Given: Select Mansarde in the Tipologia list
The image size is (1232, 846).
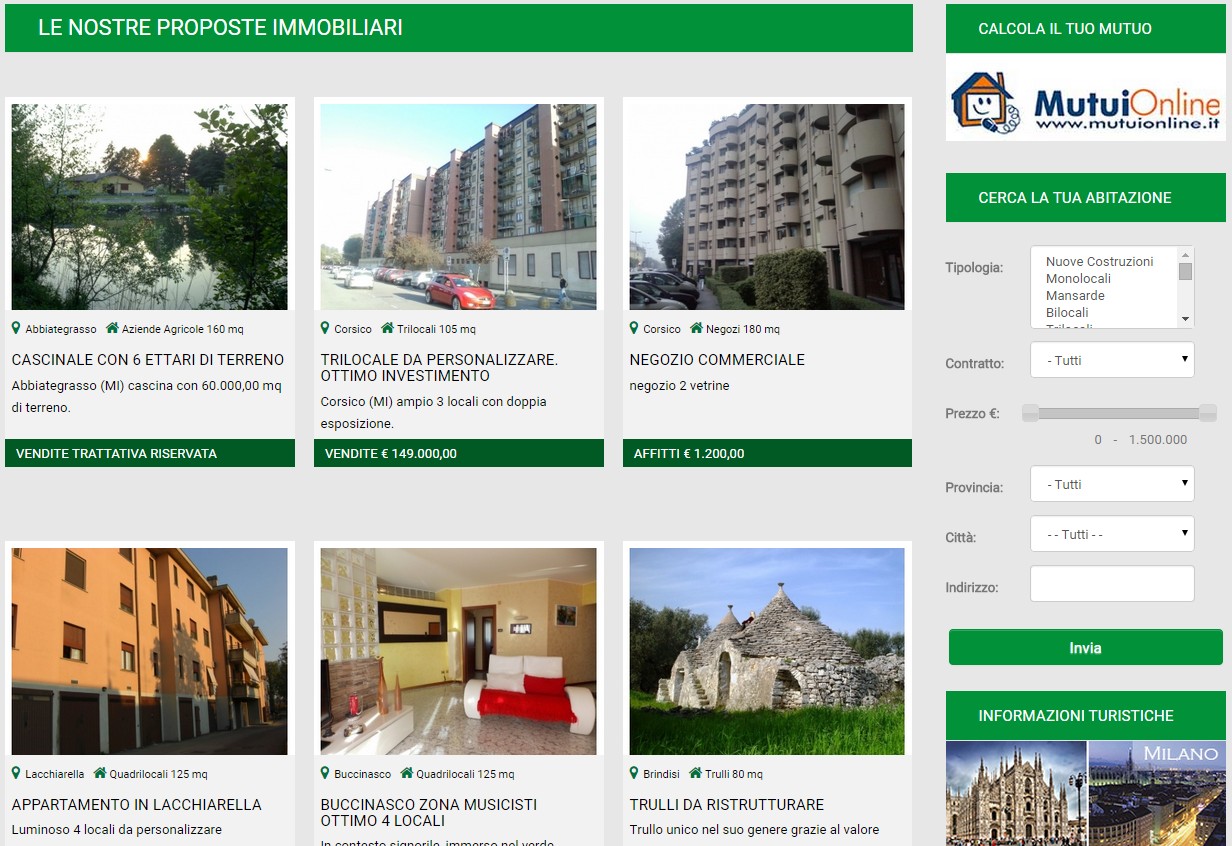Looking at the screenshot, I should 1075,295.
